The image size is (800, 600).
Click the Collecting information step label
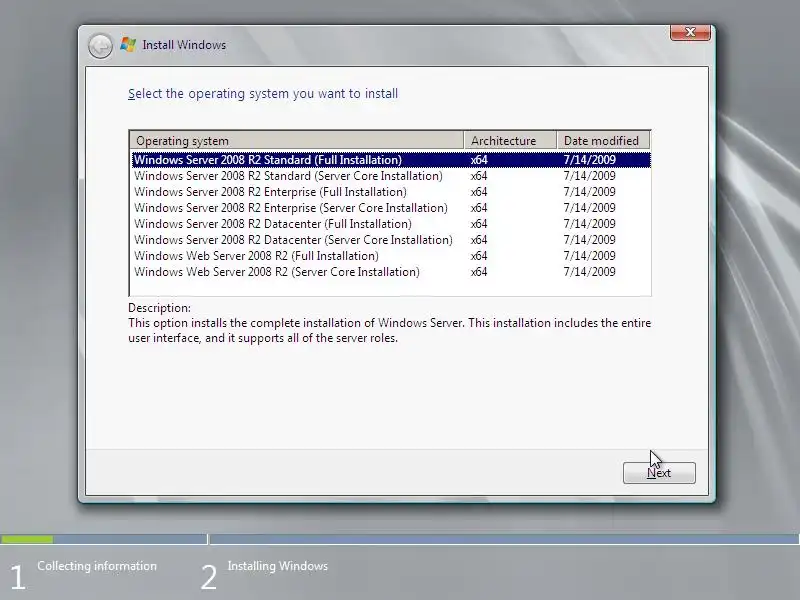[x=97, y=566]
